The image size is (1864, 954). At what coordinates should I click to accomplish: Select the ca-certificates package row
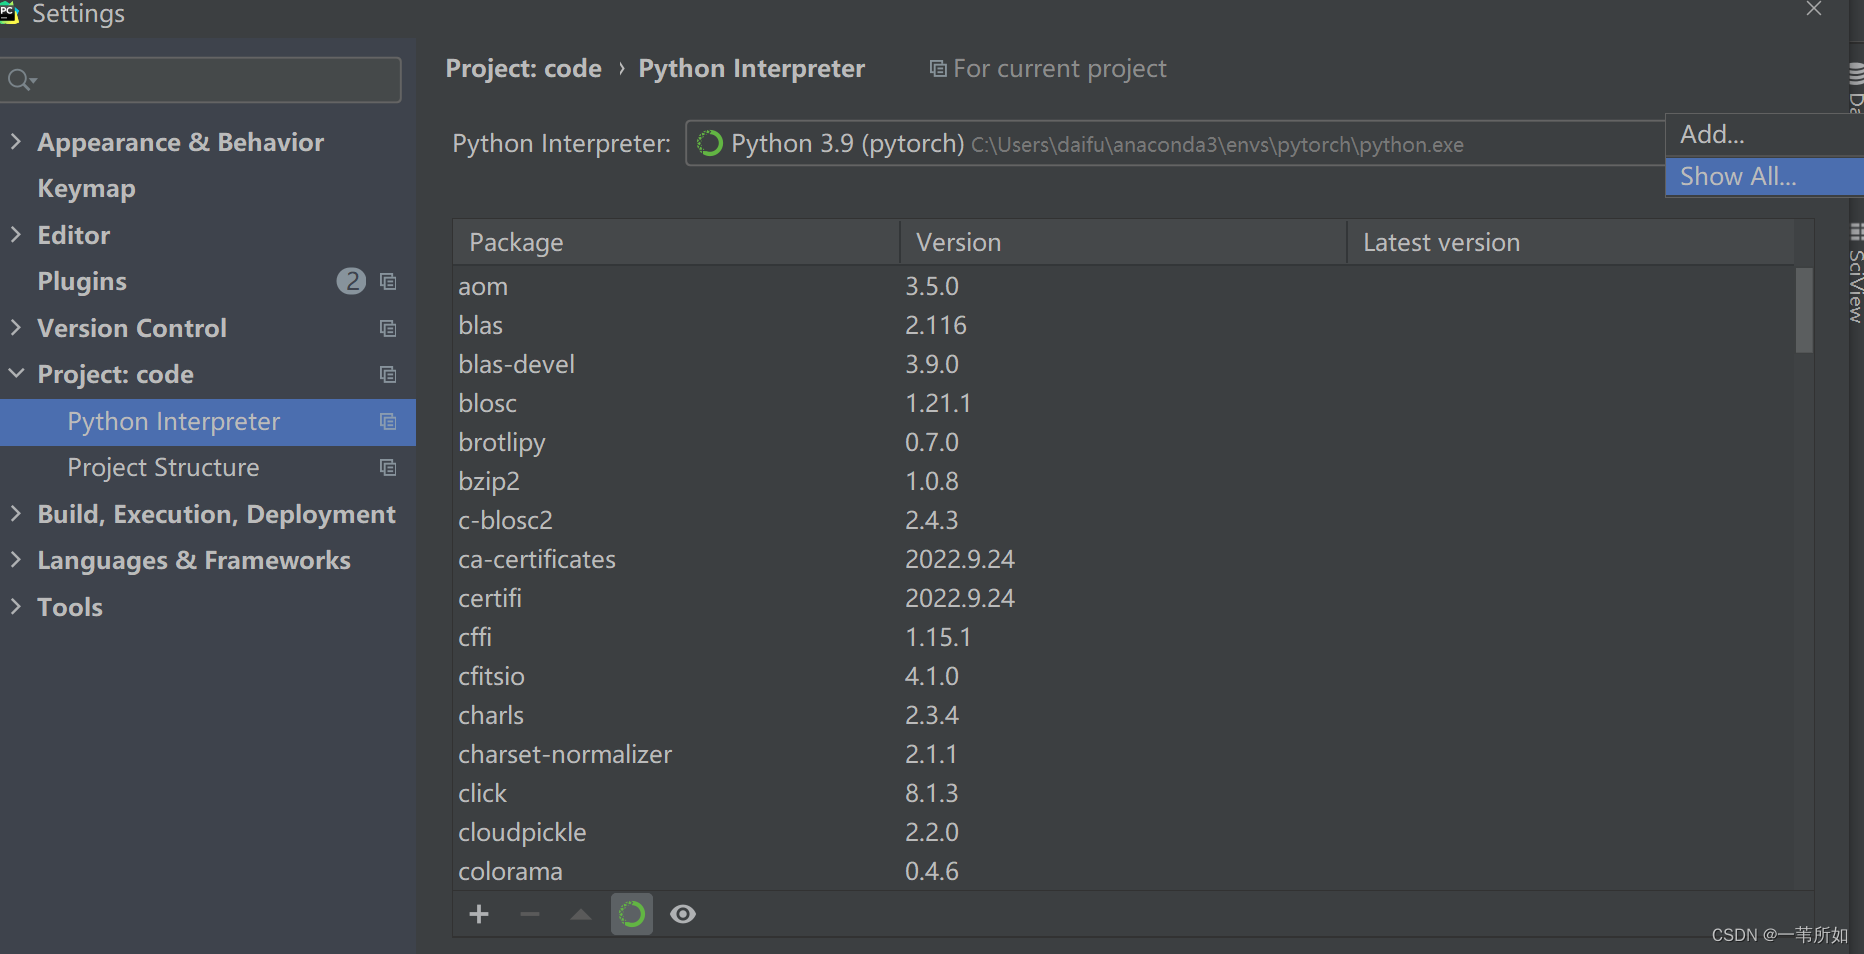(1124, 559)
